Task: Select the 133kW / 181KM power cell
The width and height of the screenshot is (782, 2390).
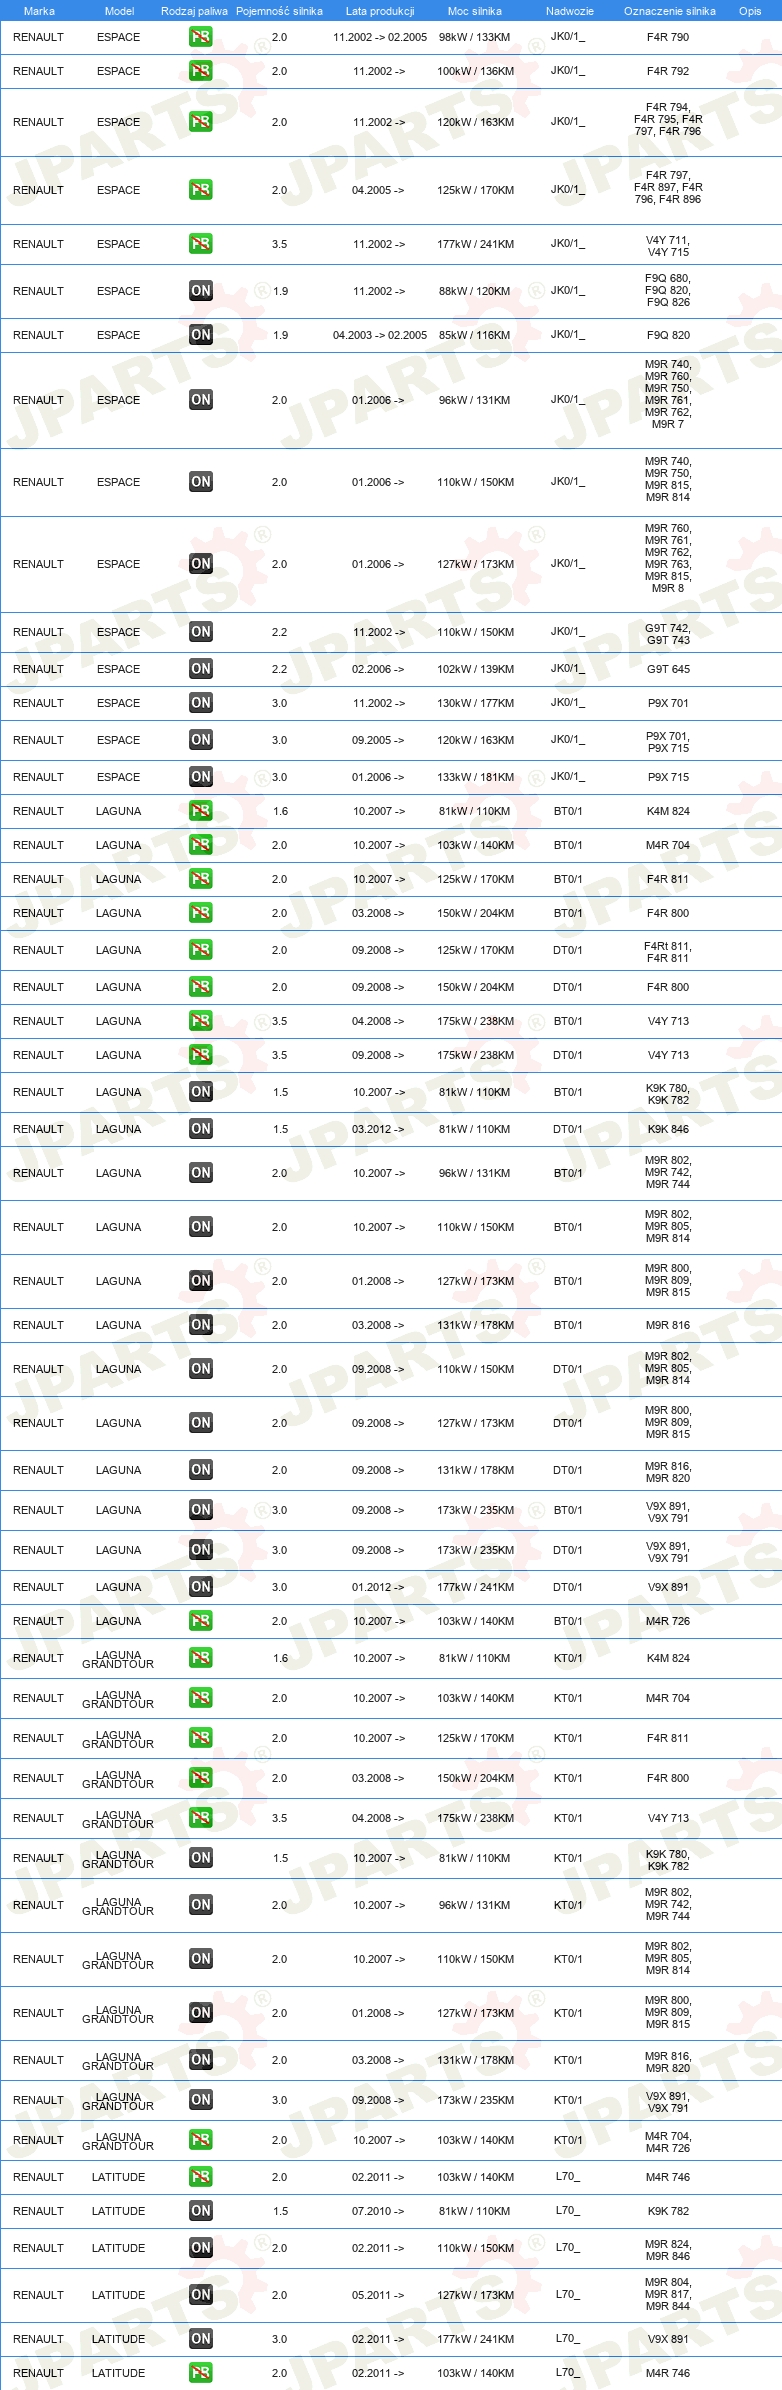Action: (476, 777)
